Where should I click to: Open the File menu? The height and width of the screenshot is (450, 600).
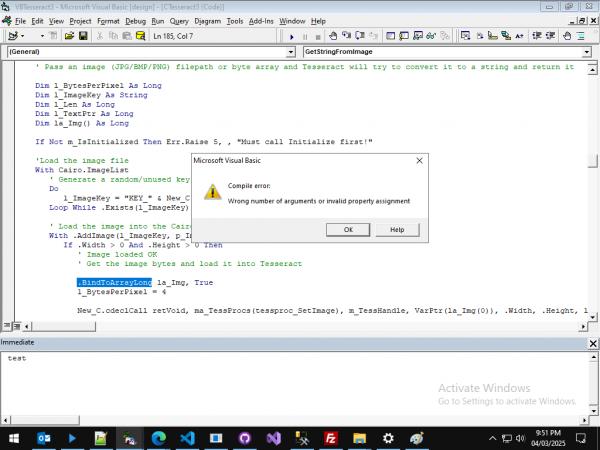20,21
